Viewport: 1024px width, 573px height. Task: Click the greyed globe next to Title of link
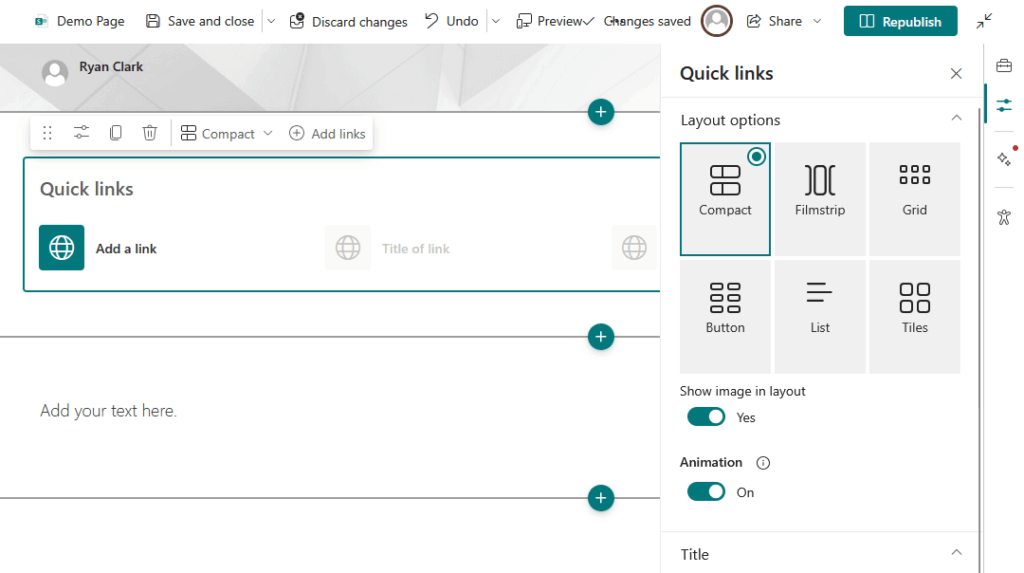pos(347,248)
